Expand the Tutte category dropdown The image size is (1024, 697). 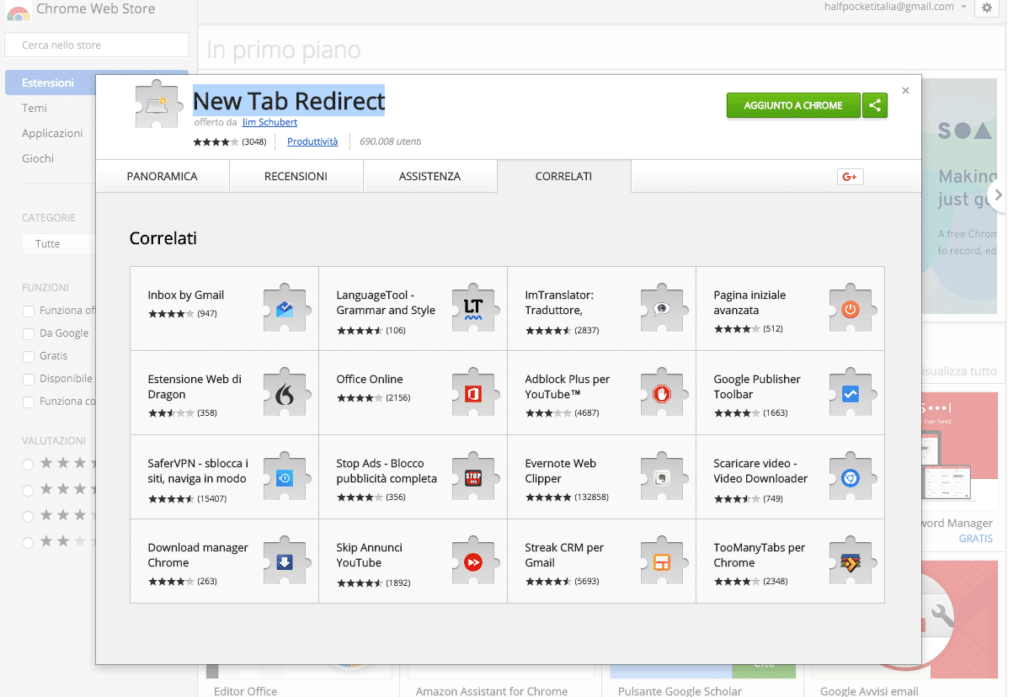click(x=59, y=244)
